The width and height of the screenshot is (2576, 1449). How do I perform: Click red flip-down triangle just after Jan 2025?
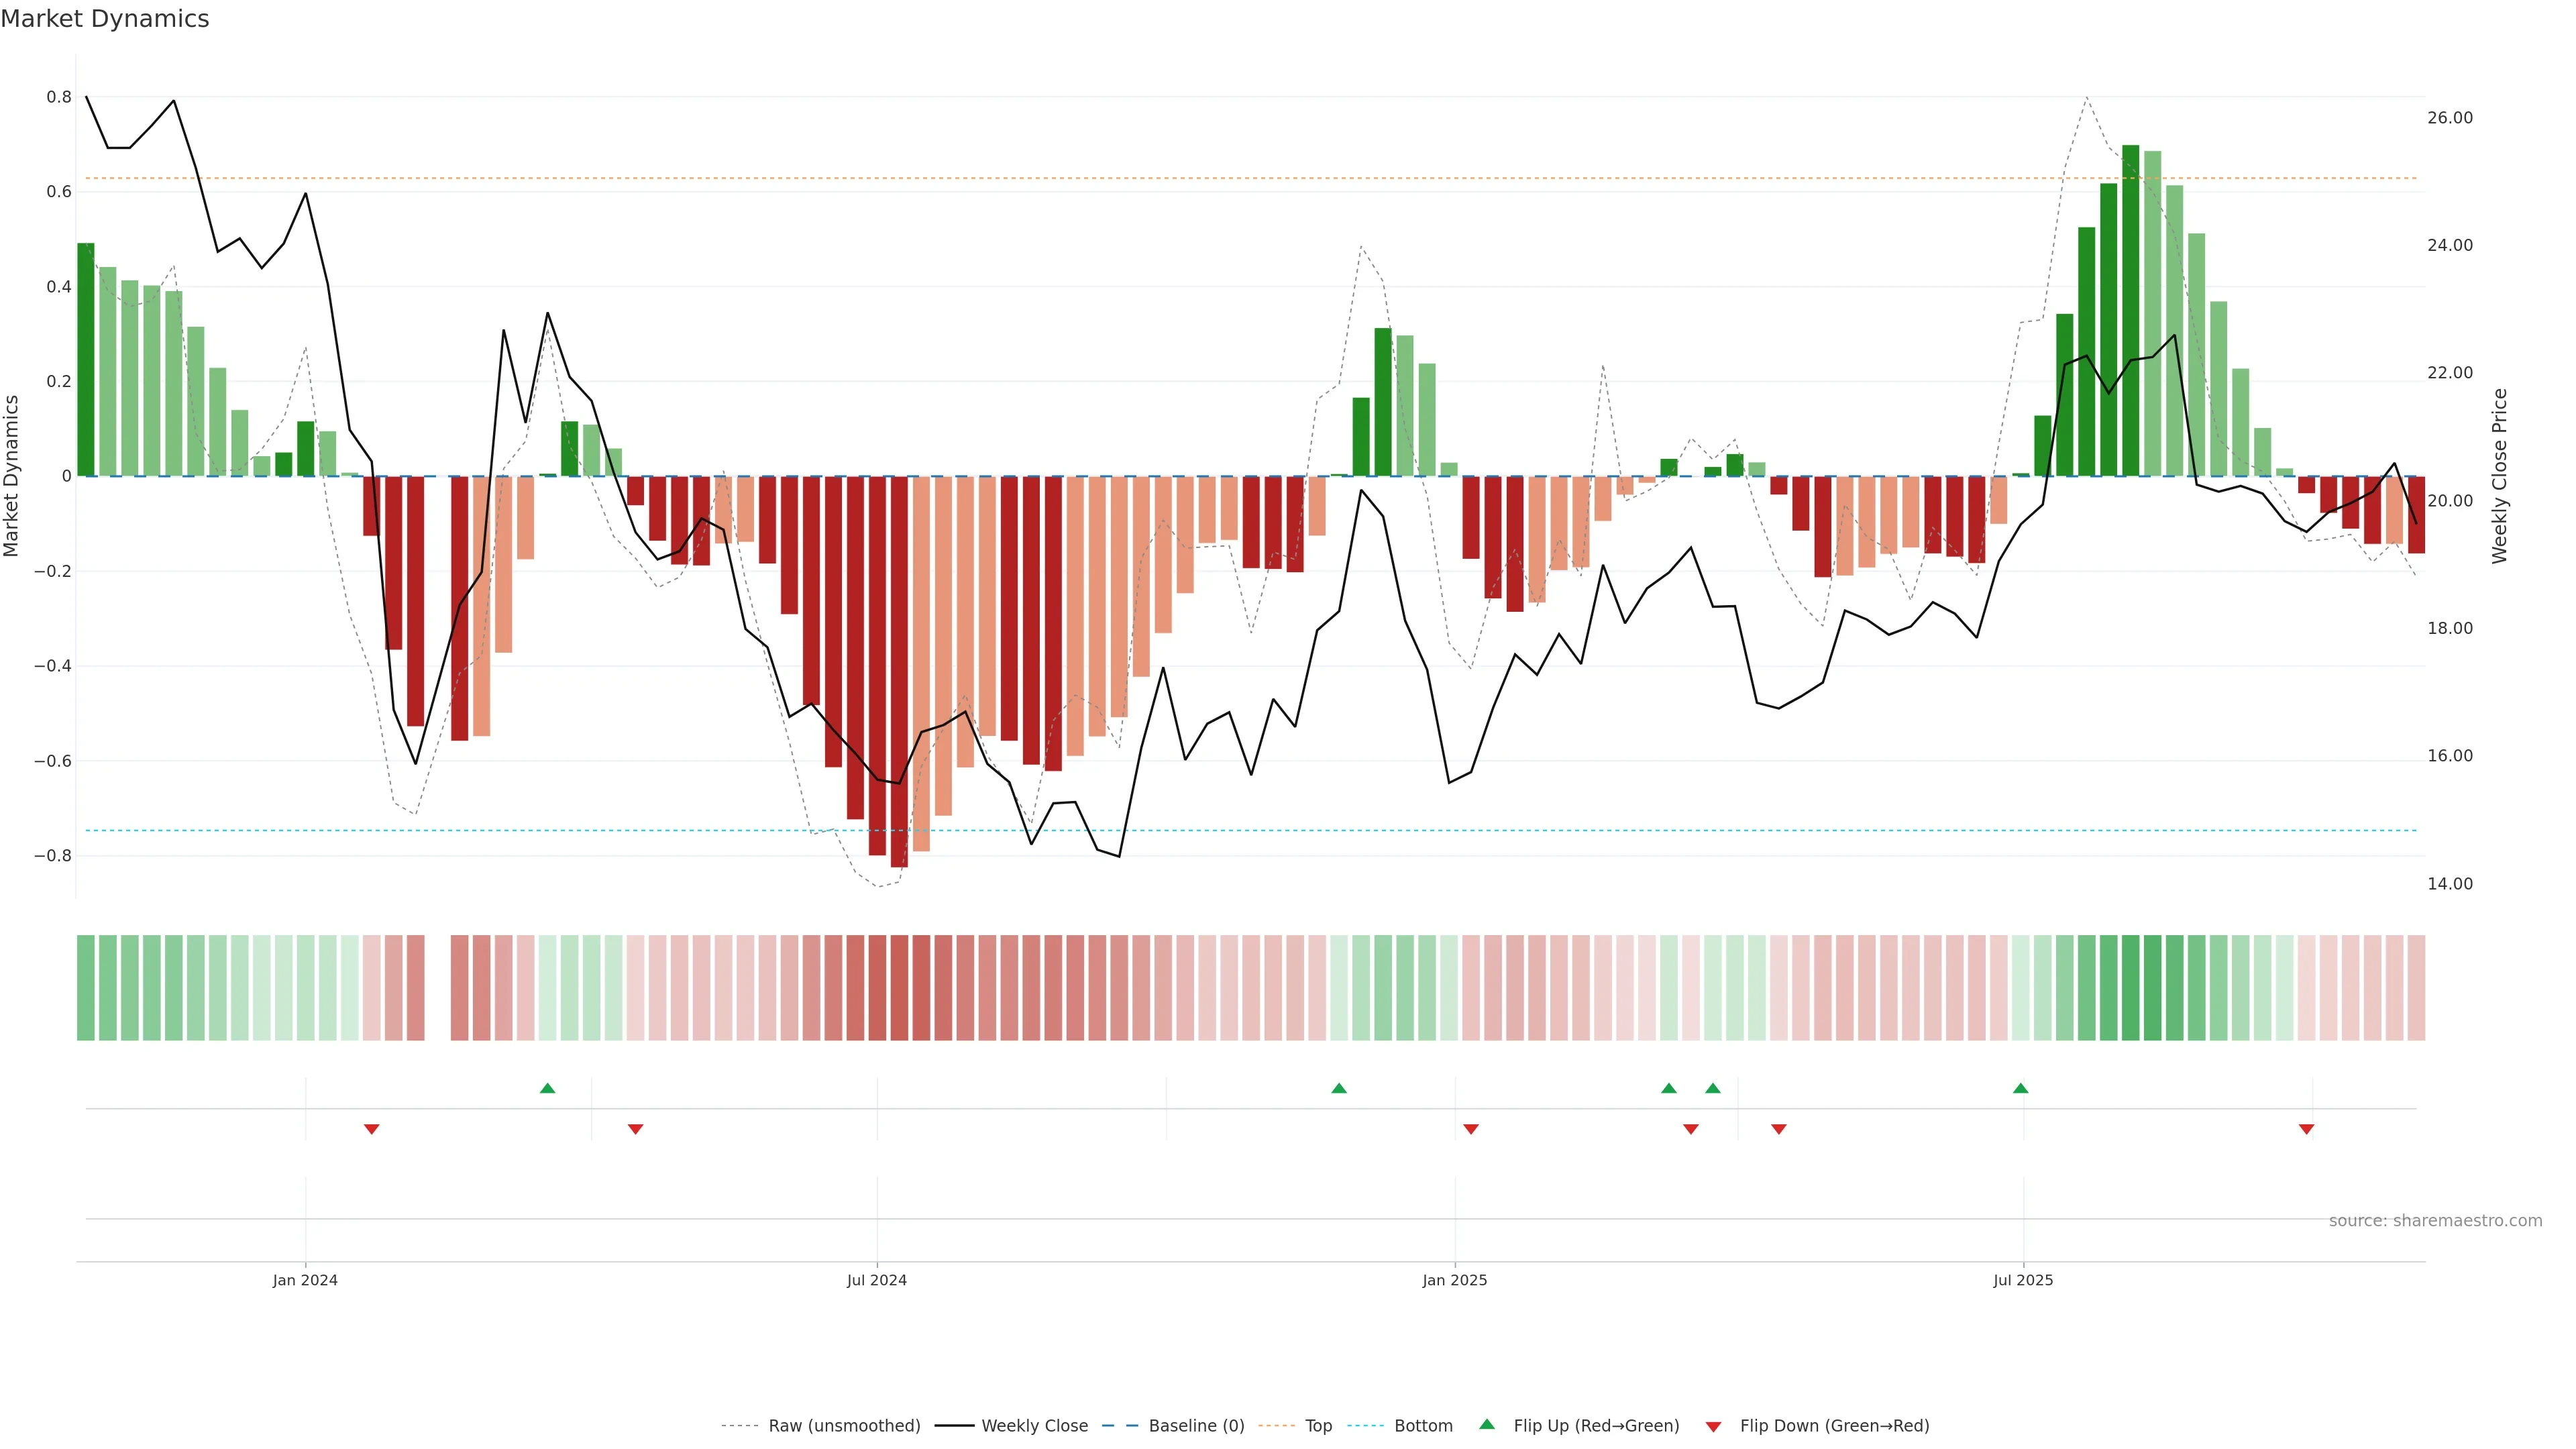point(1470,1129)
